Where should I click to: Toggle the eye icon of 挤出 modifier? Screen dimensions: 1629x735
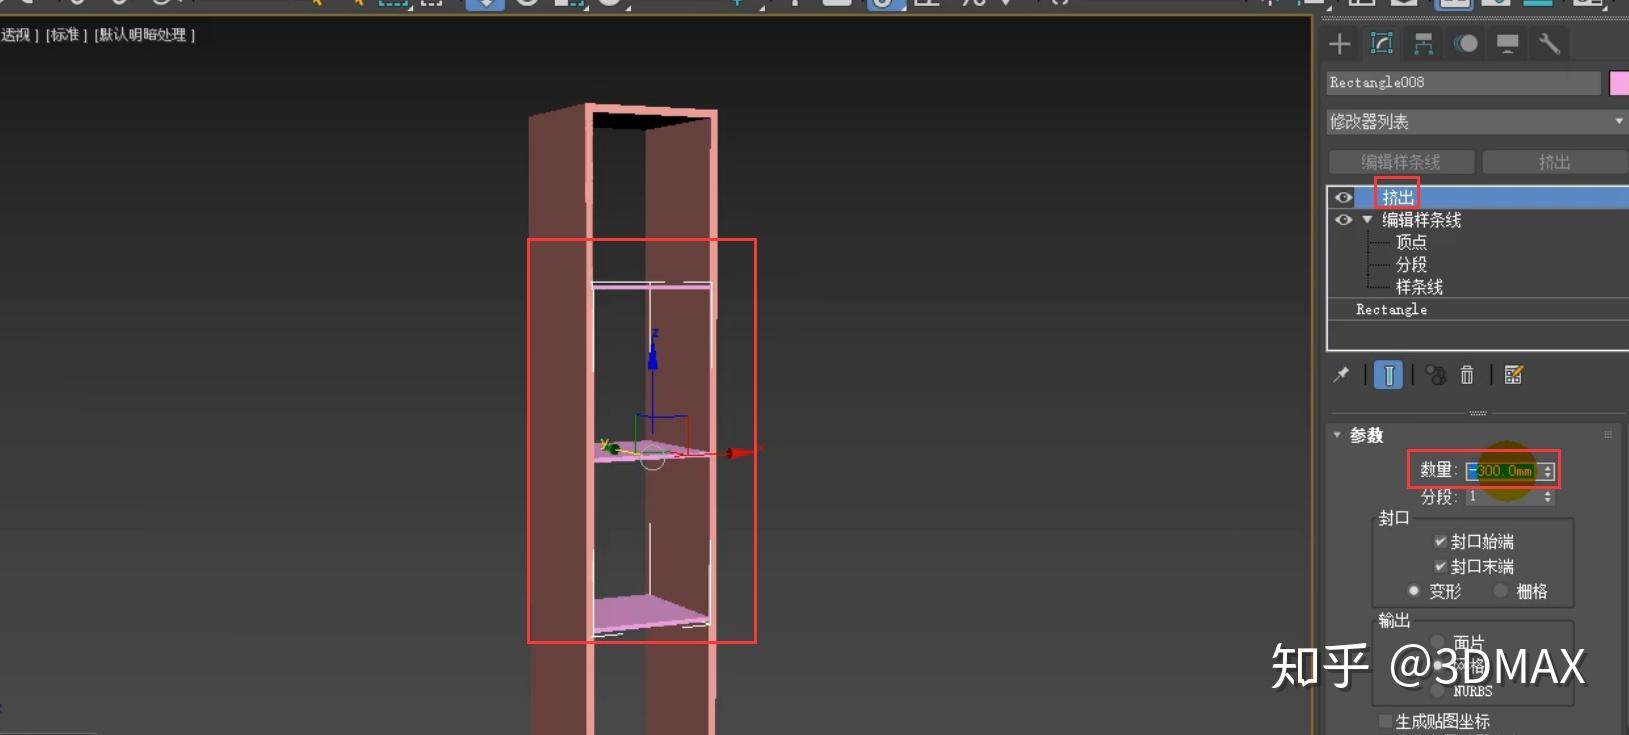1344,197
